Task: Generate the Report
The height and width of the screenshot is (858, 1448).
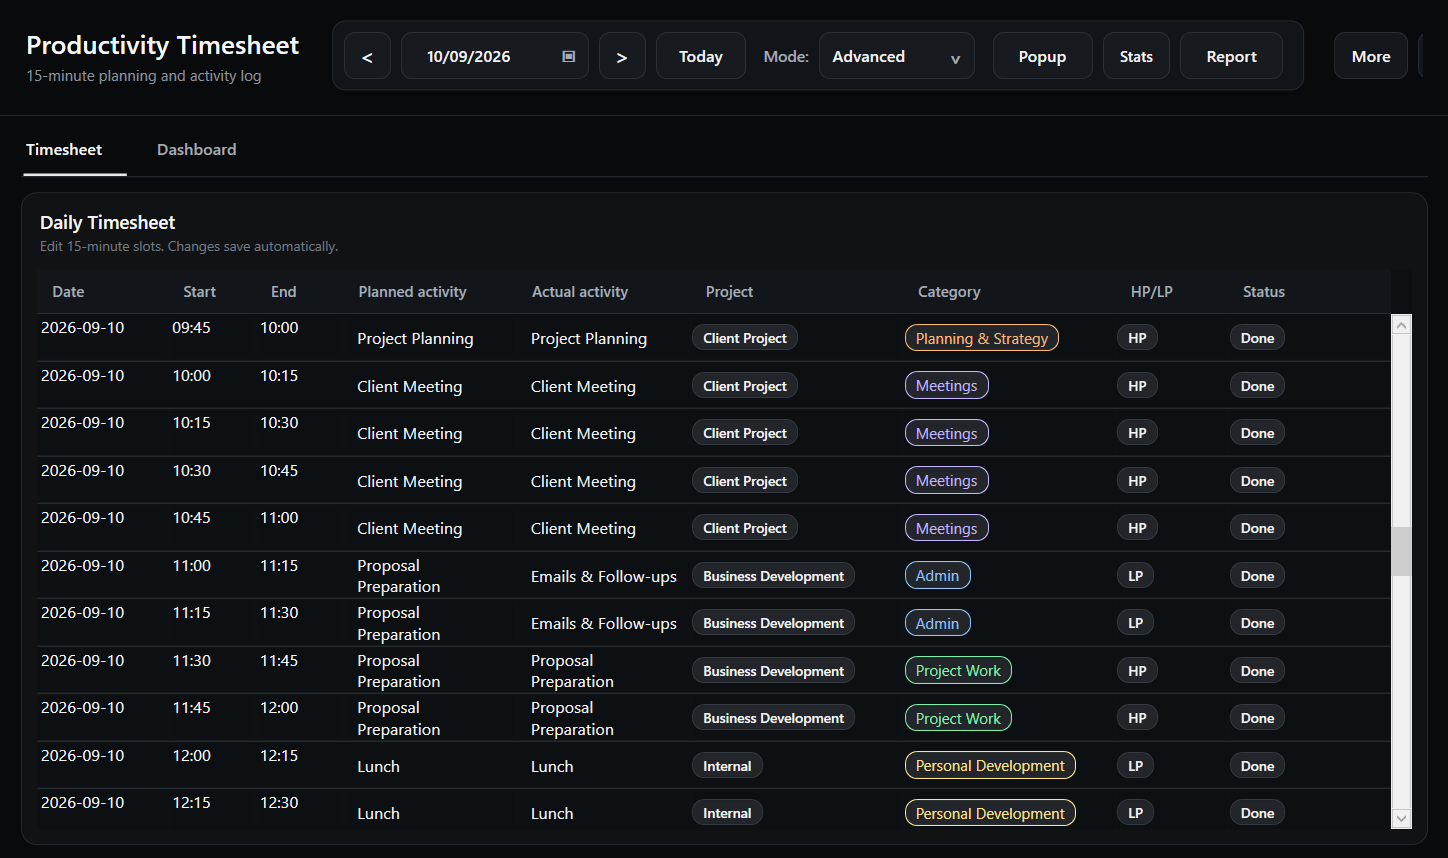Action: coord(1231,56)
